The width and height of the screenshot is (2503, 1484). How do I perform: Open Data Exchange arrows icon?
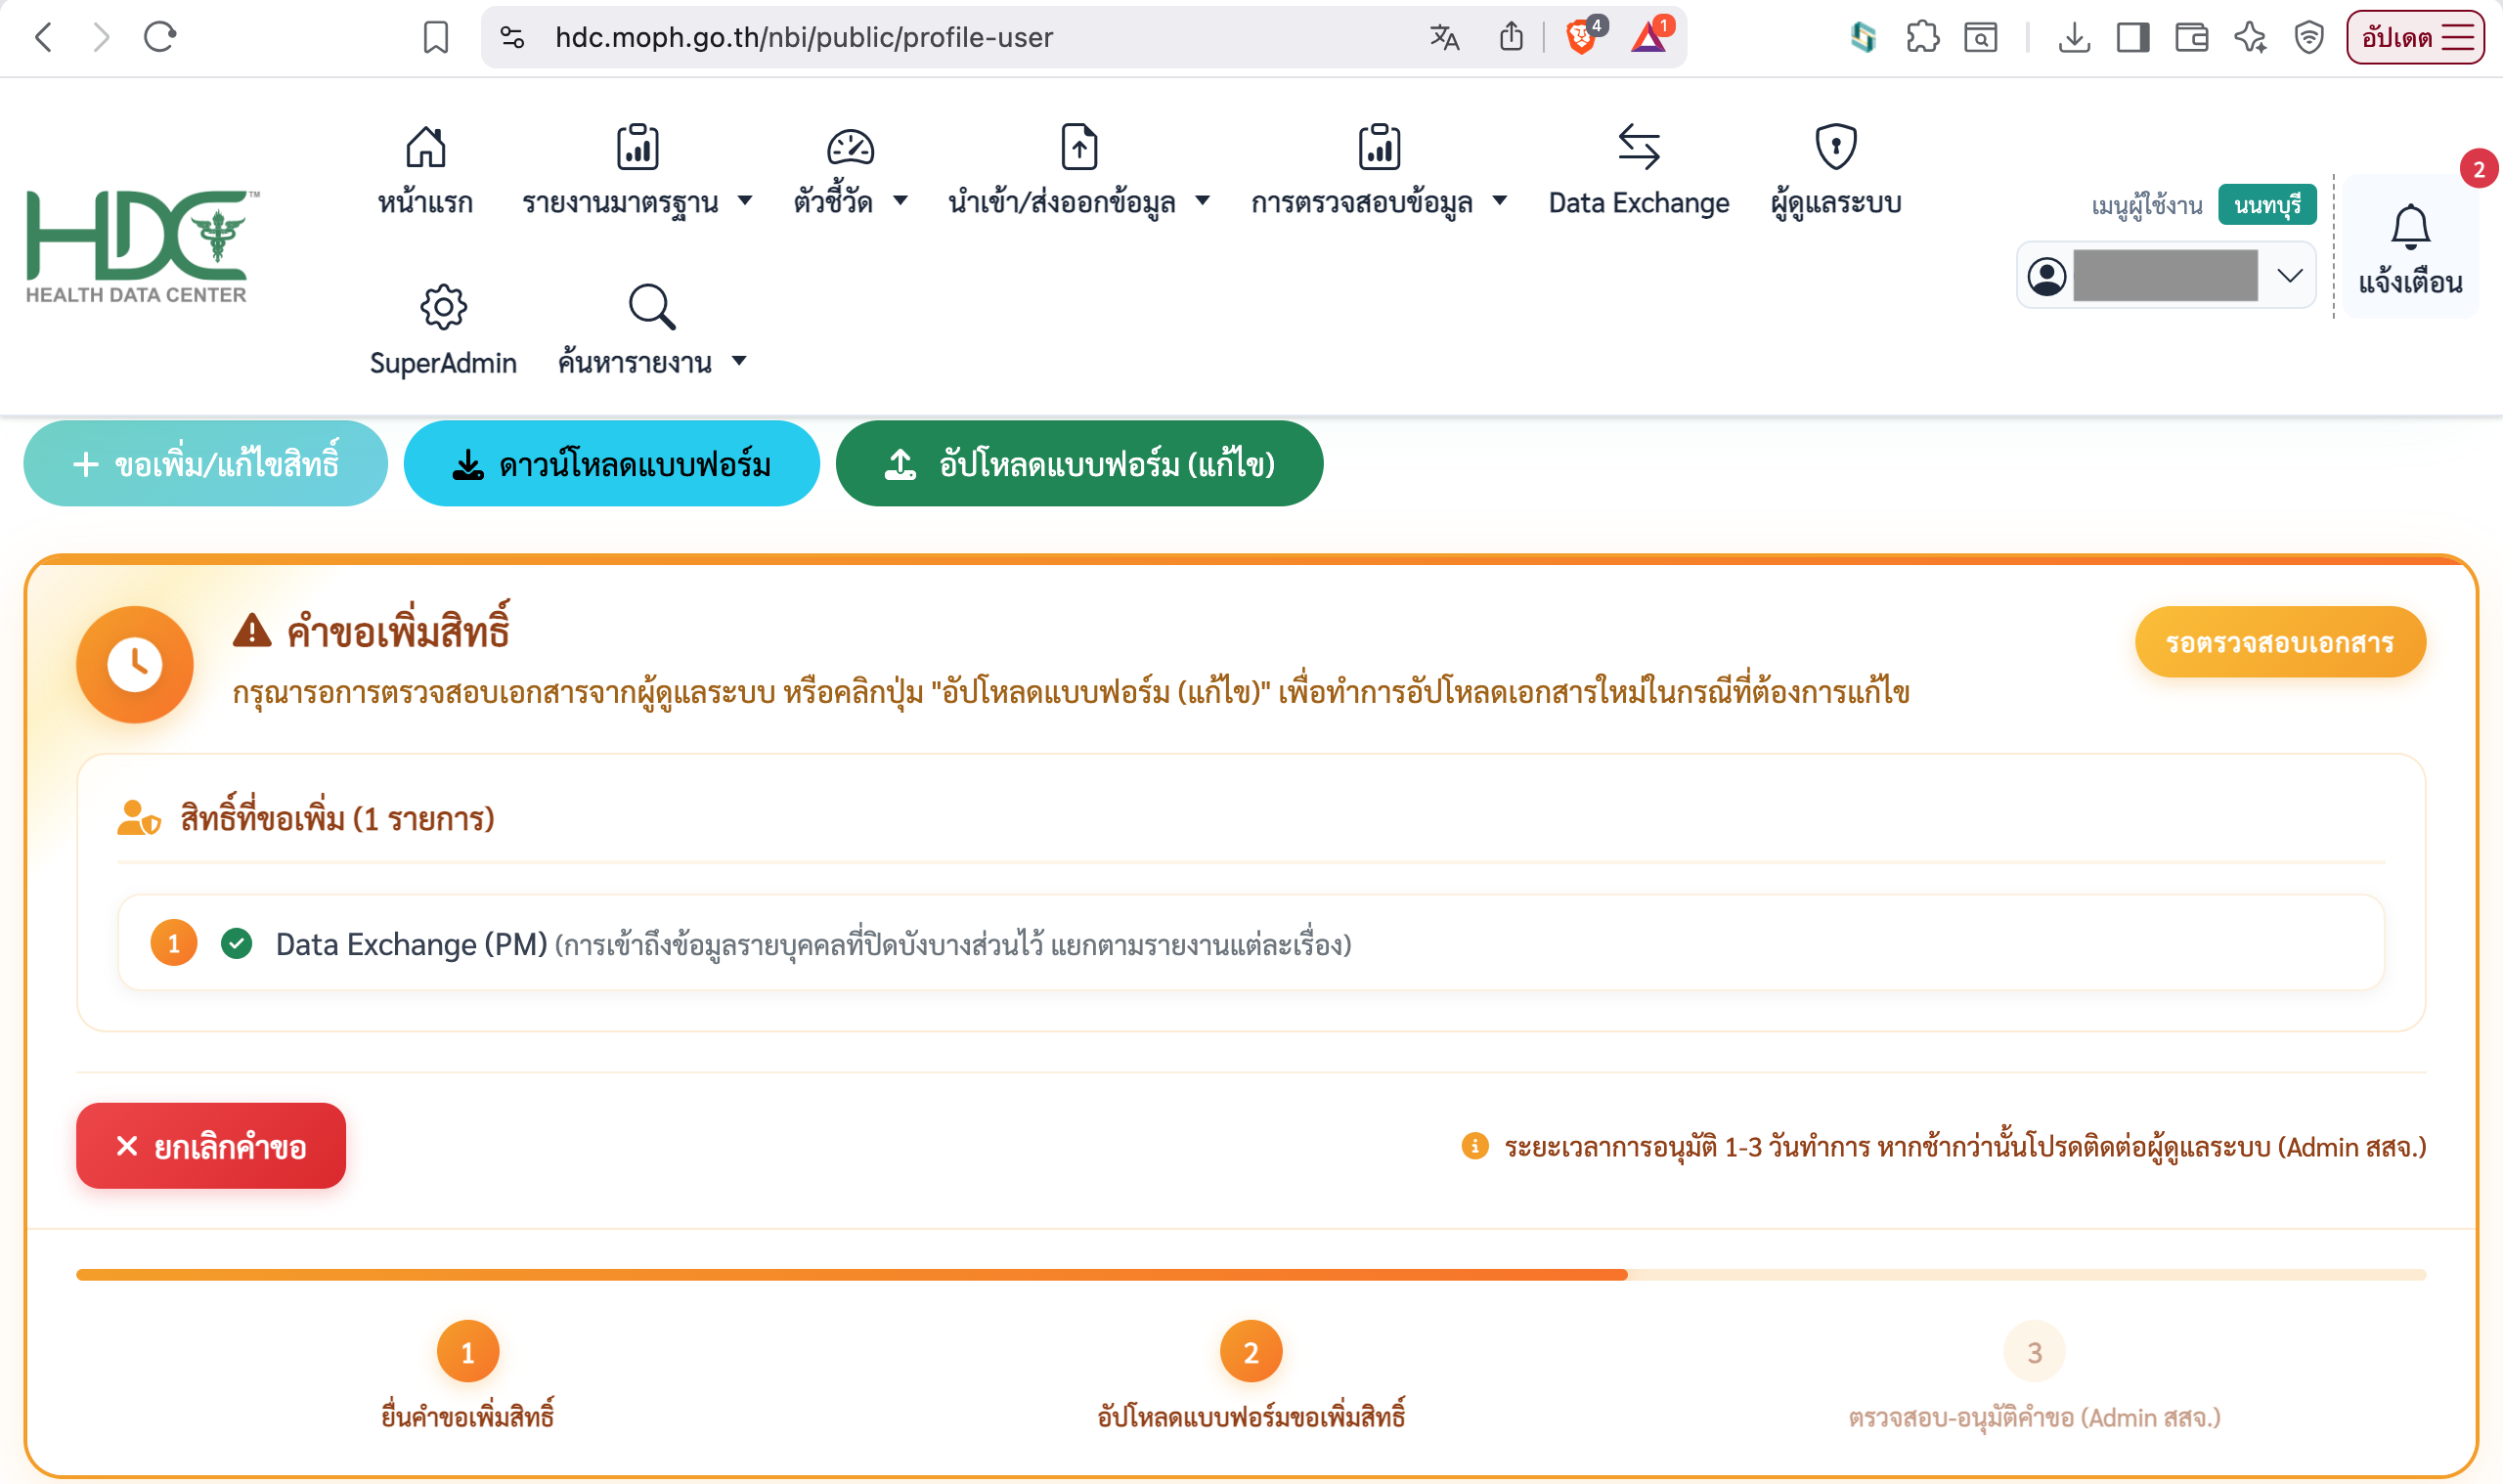point(1638,148)
